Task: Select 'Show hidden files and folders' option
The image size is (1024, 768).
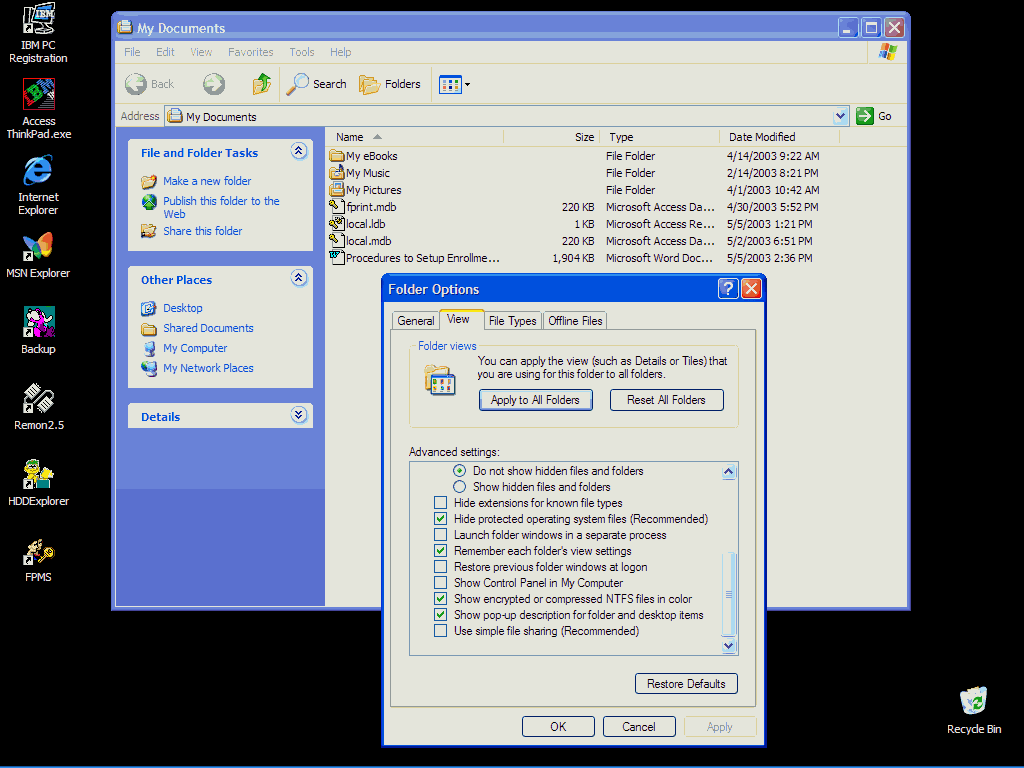Action: click(460, 487)
